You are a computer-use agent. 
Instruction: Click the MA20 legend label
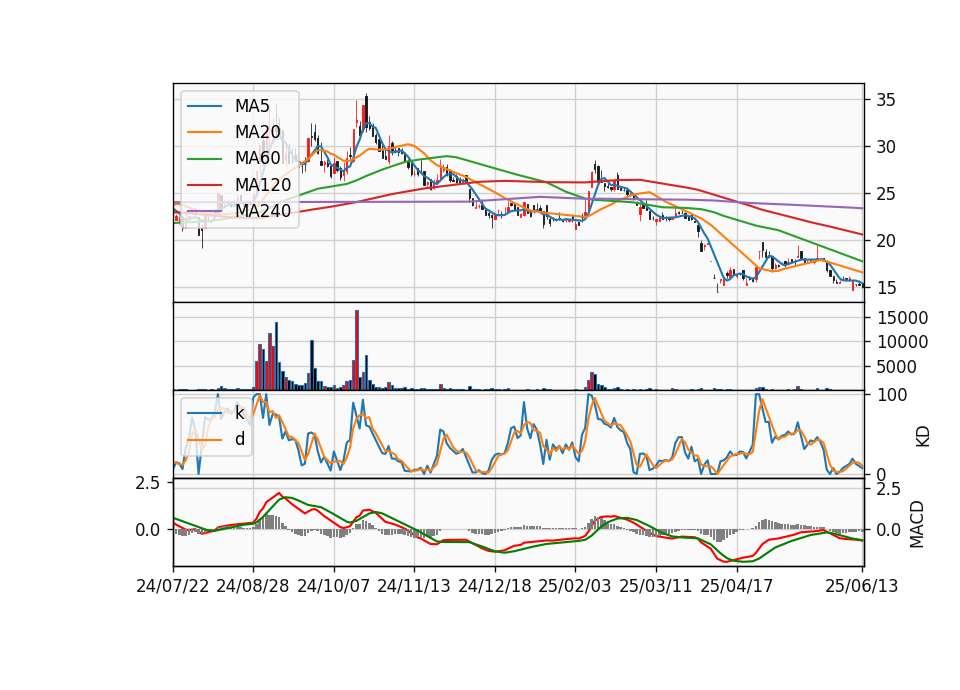(257, 132)
